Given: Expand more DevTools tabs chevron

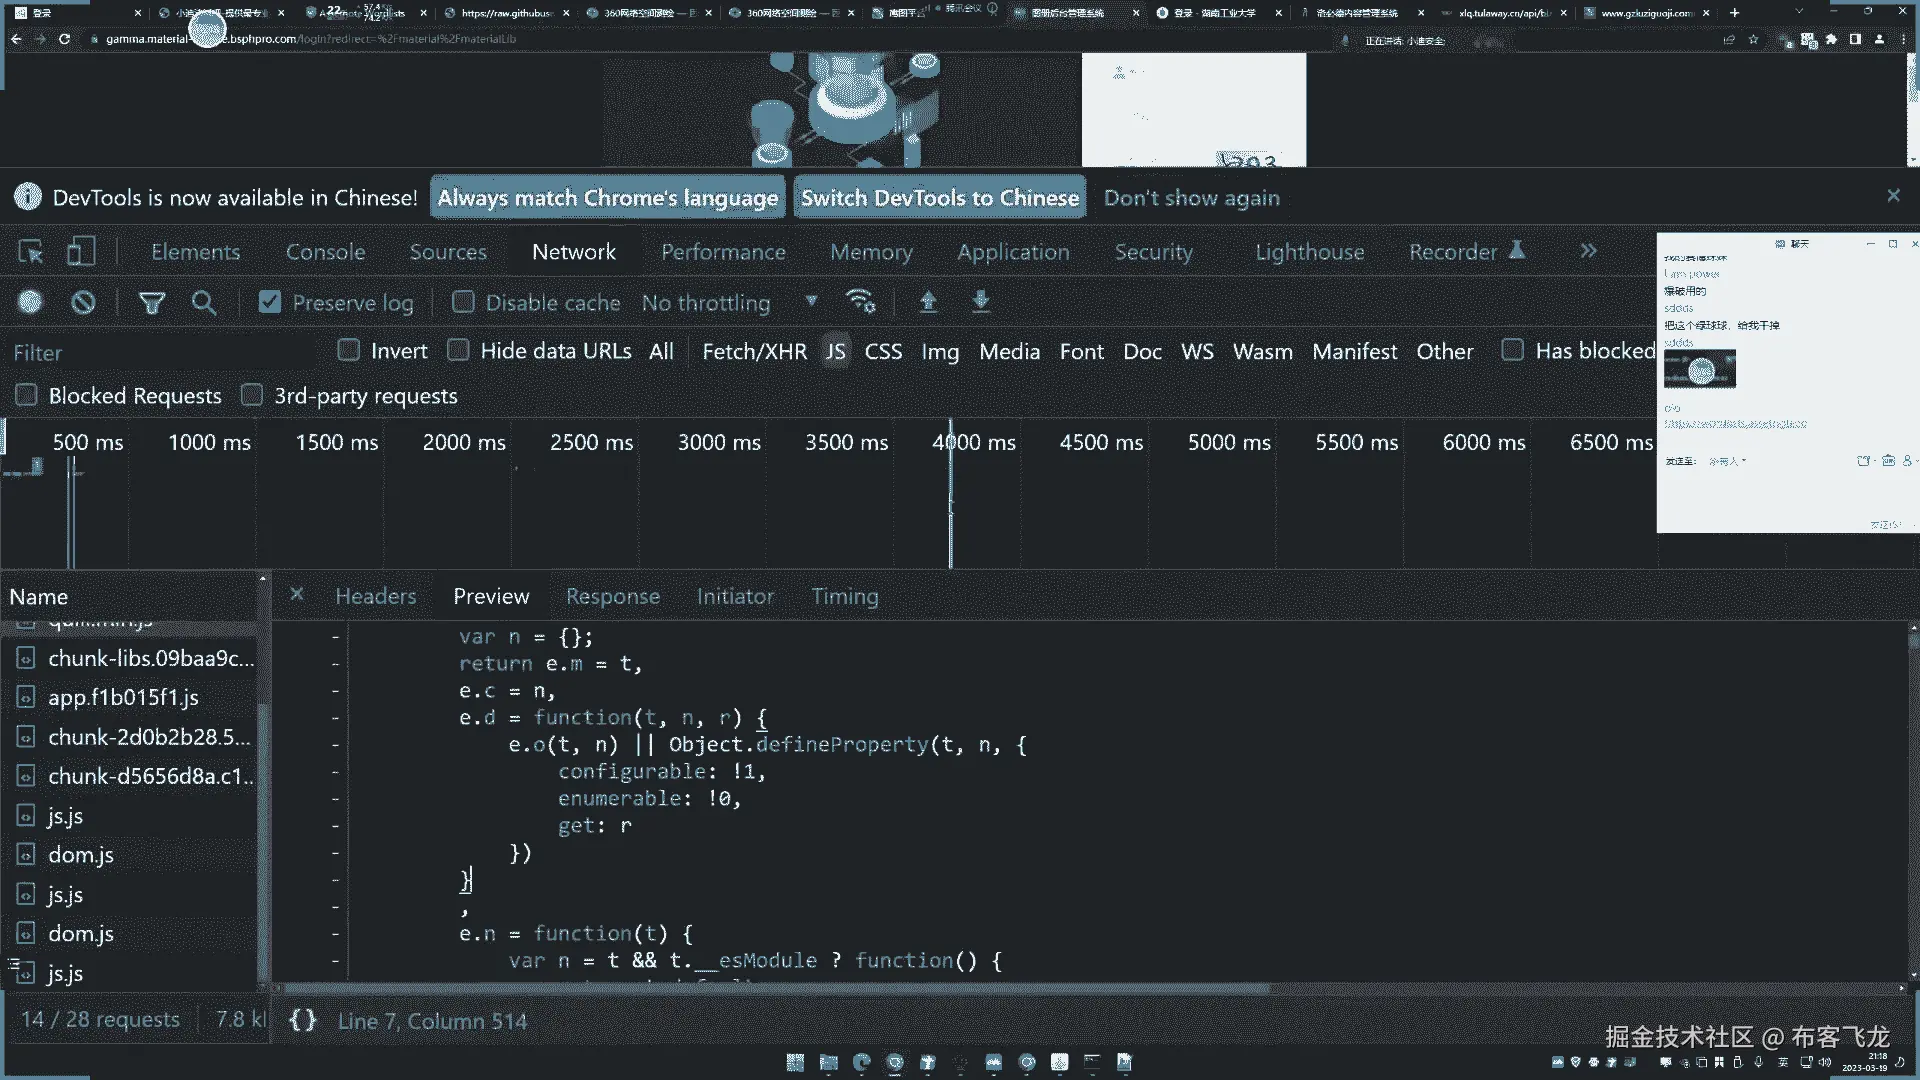Looking at the screenshot, I should (x=1588, y=251).
